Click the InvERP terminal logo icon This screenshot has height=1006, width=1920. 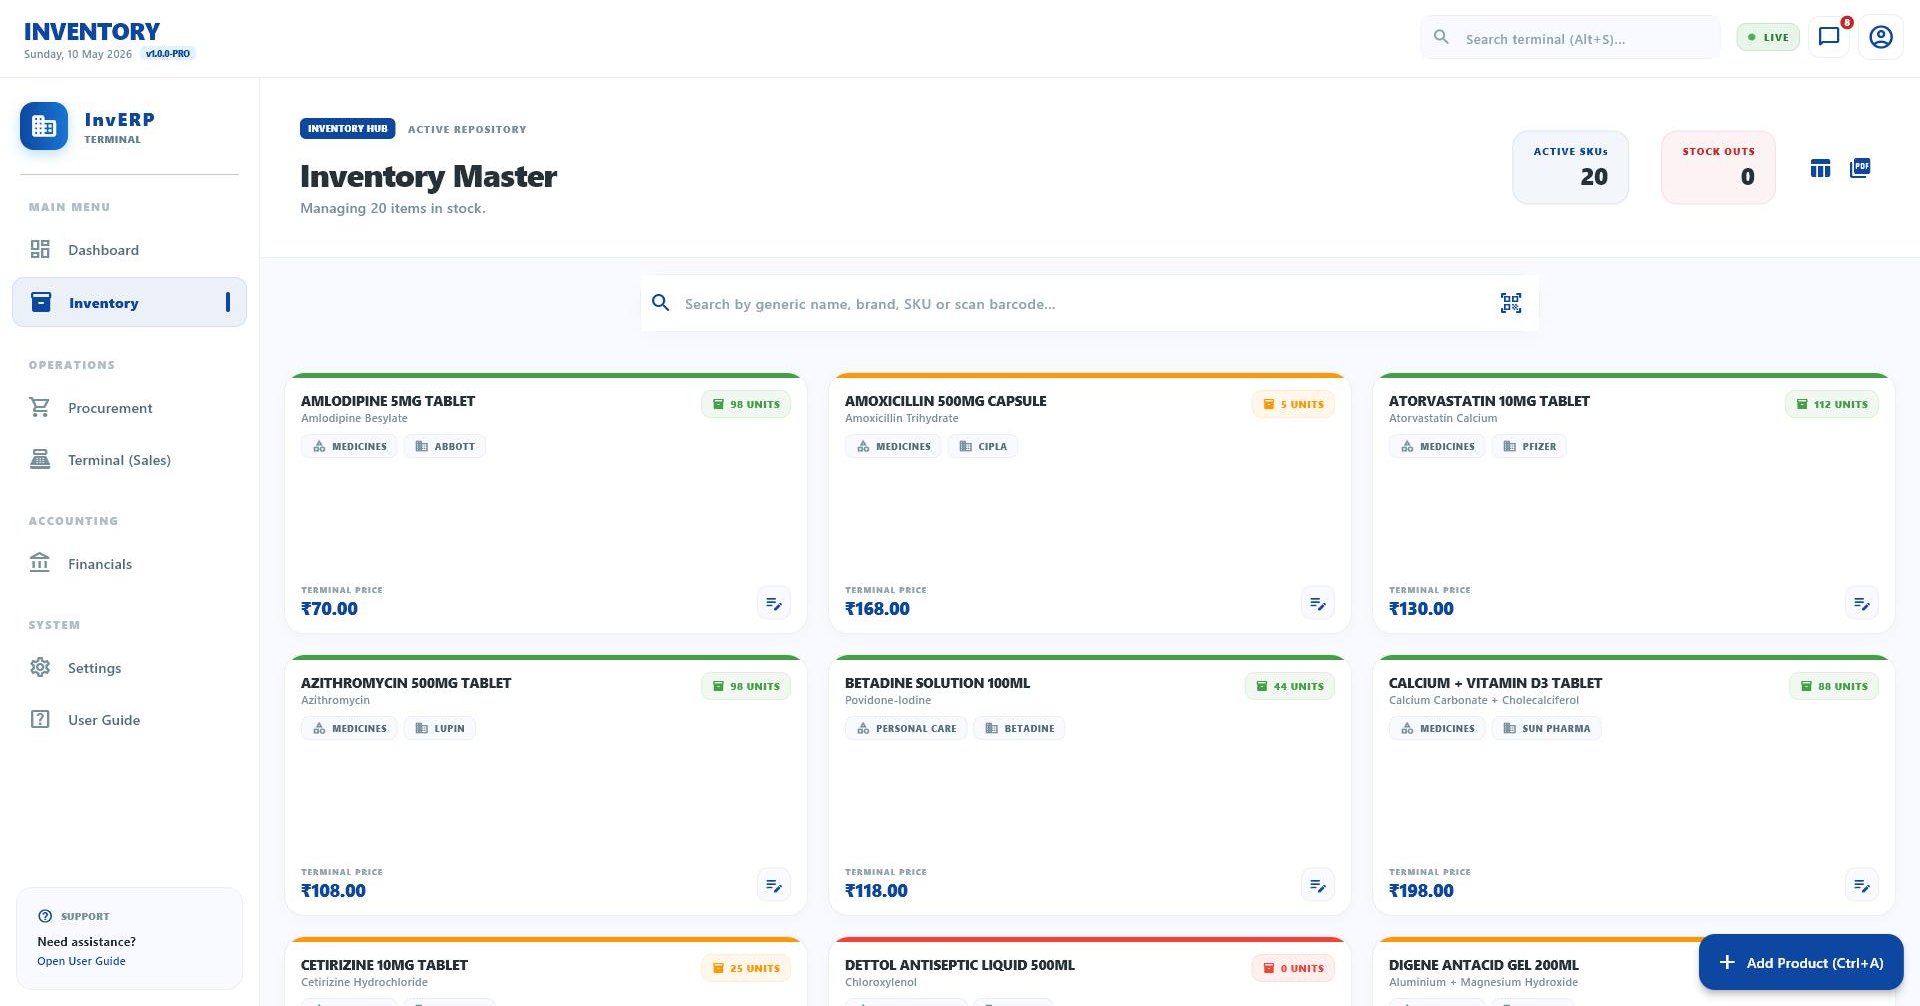pos(44,126)
